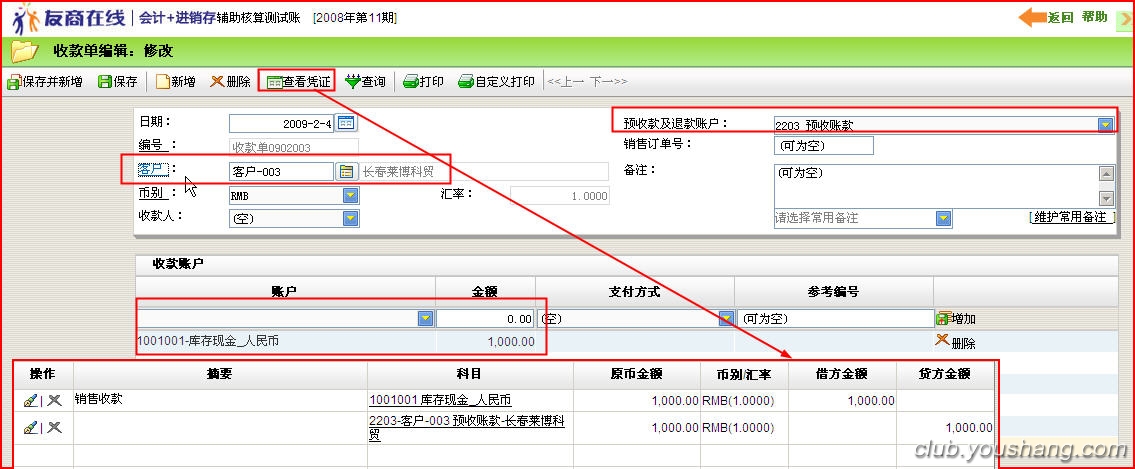Image resolution: width=1135 pixels, height=469 pixels.
Task: Go to next record 下一
Action: pos(608,82)
